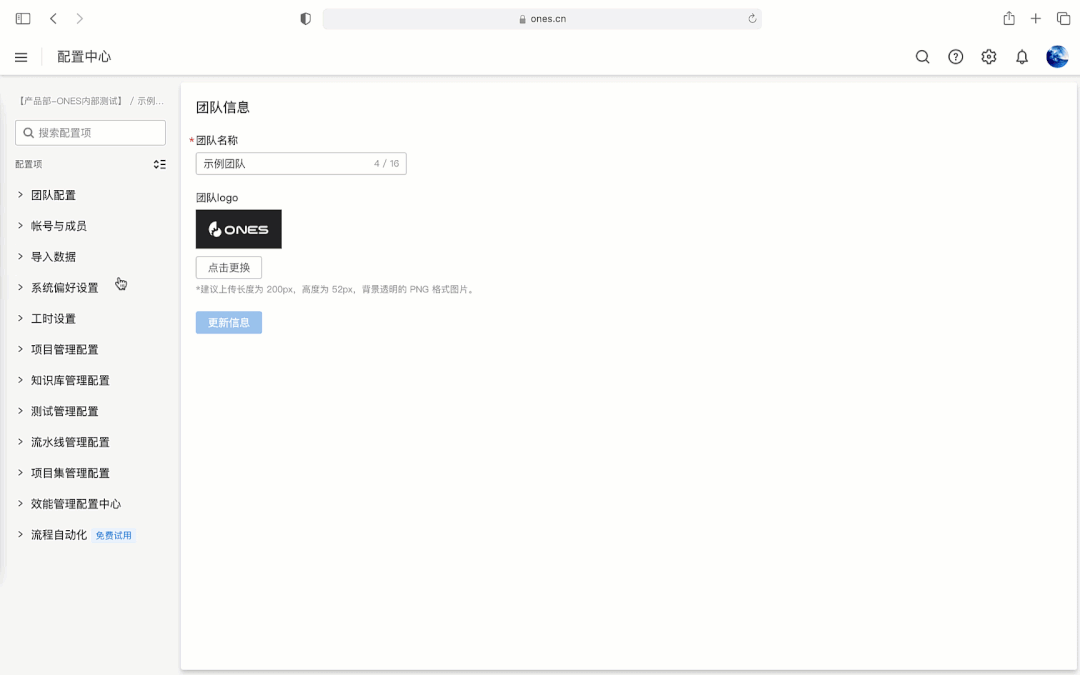Click the expand/collapse all icon beside 配置项
The width and height of the screenshot is (1080, 675).
pos(160,164)
